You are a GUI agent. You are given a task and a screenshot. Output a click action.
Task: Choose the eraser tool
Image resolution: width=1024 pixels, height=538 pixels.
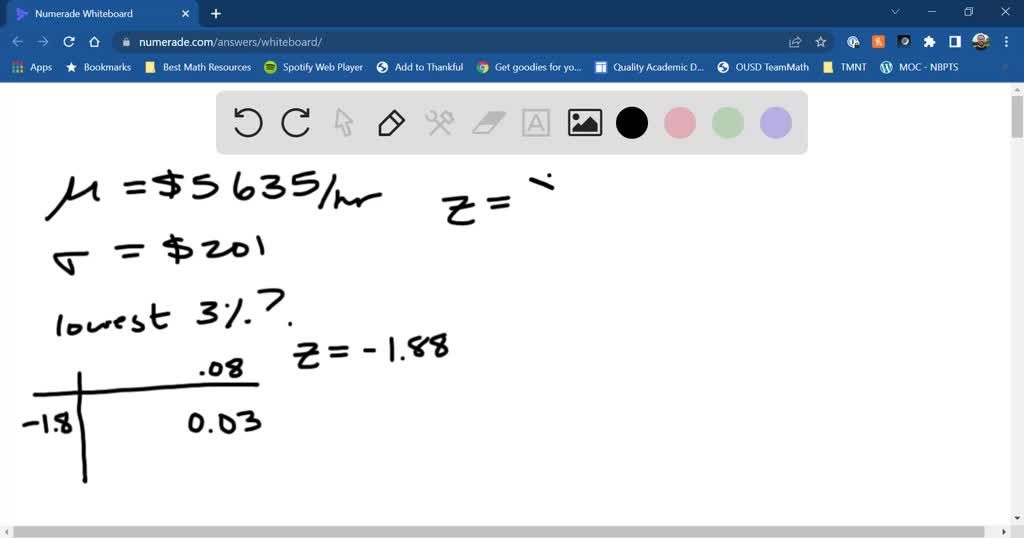488,123
